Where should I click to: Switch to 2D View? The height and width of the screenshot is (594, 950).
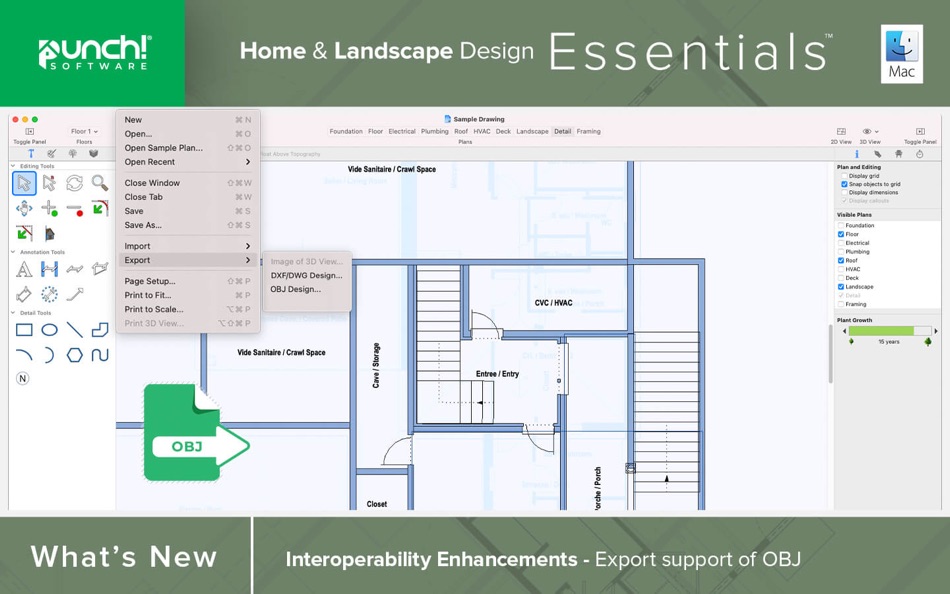pyautogui.click(x=841, y=132)
